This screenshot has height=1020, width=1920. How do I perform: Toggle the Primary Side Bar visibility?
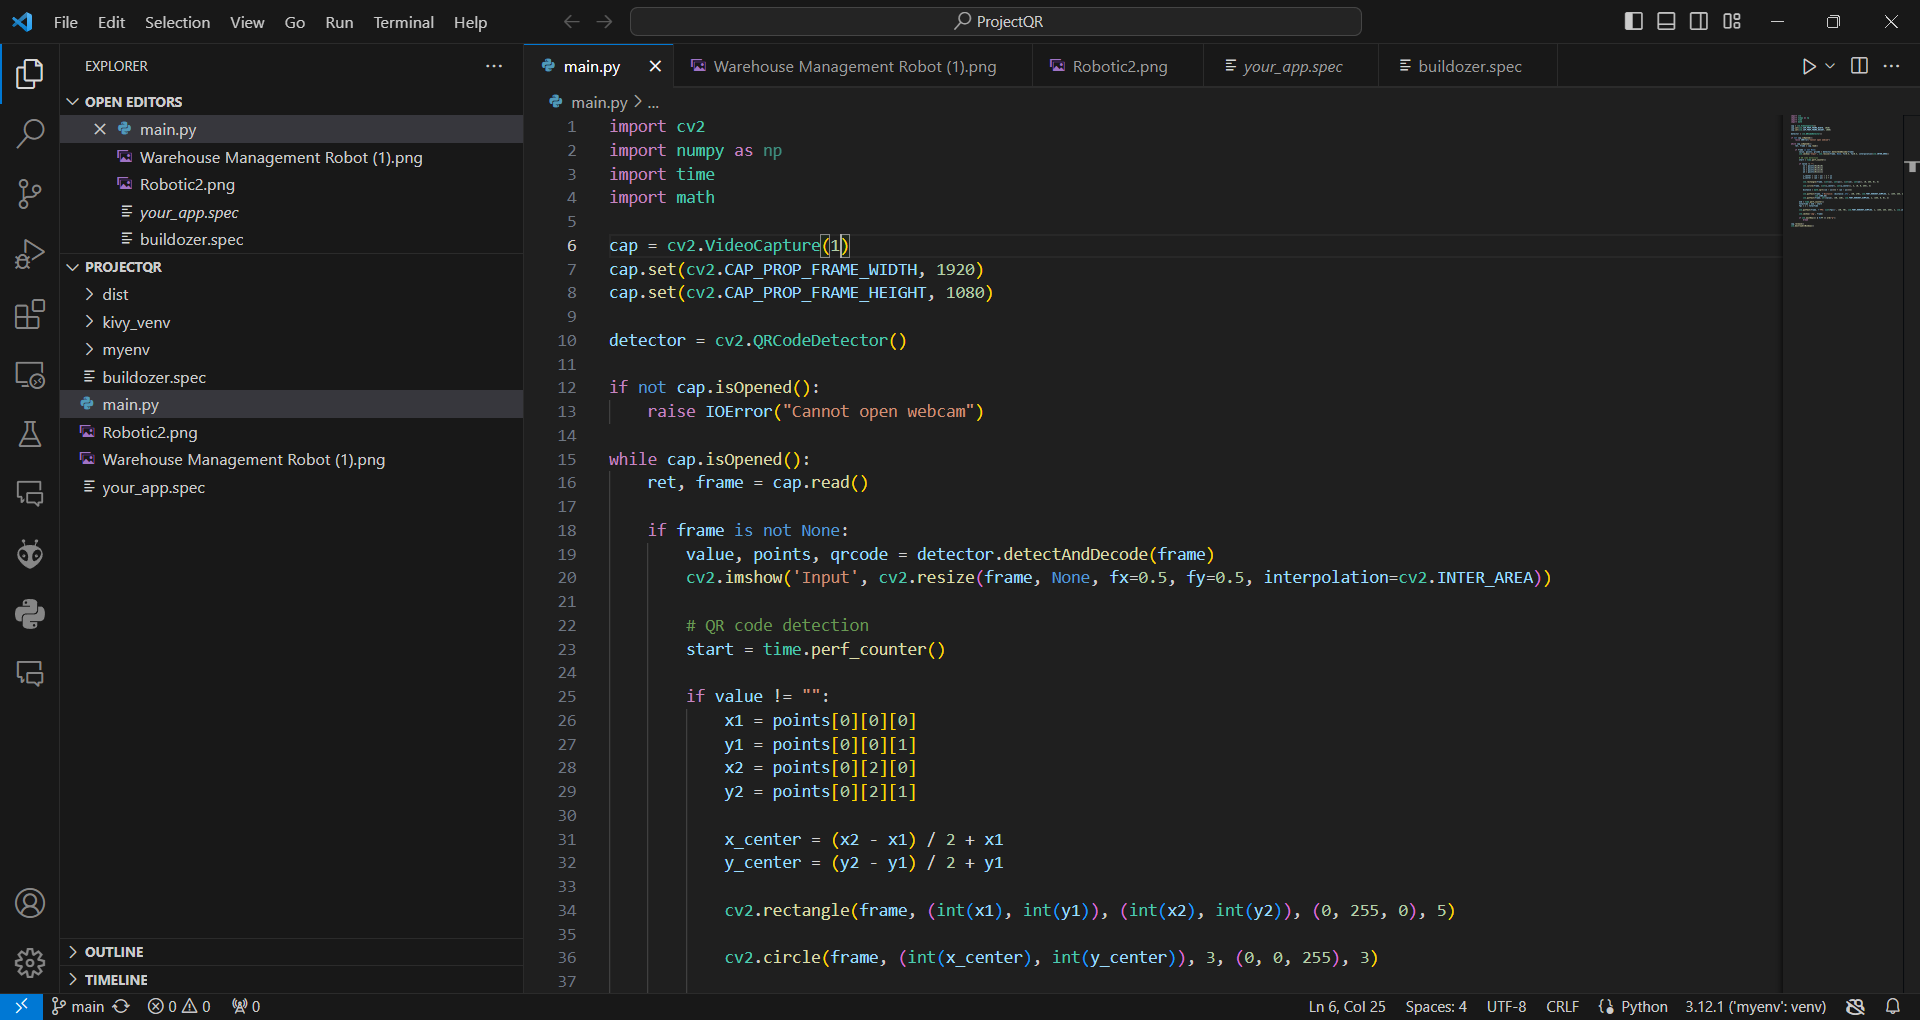tap(1634, 21)
